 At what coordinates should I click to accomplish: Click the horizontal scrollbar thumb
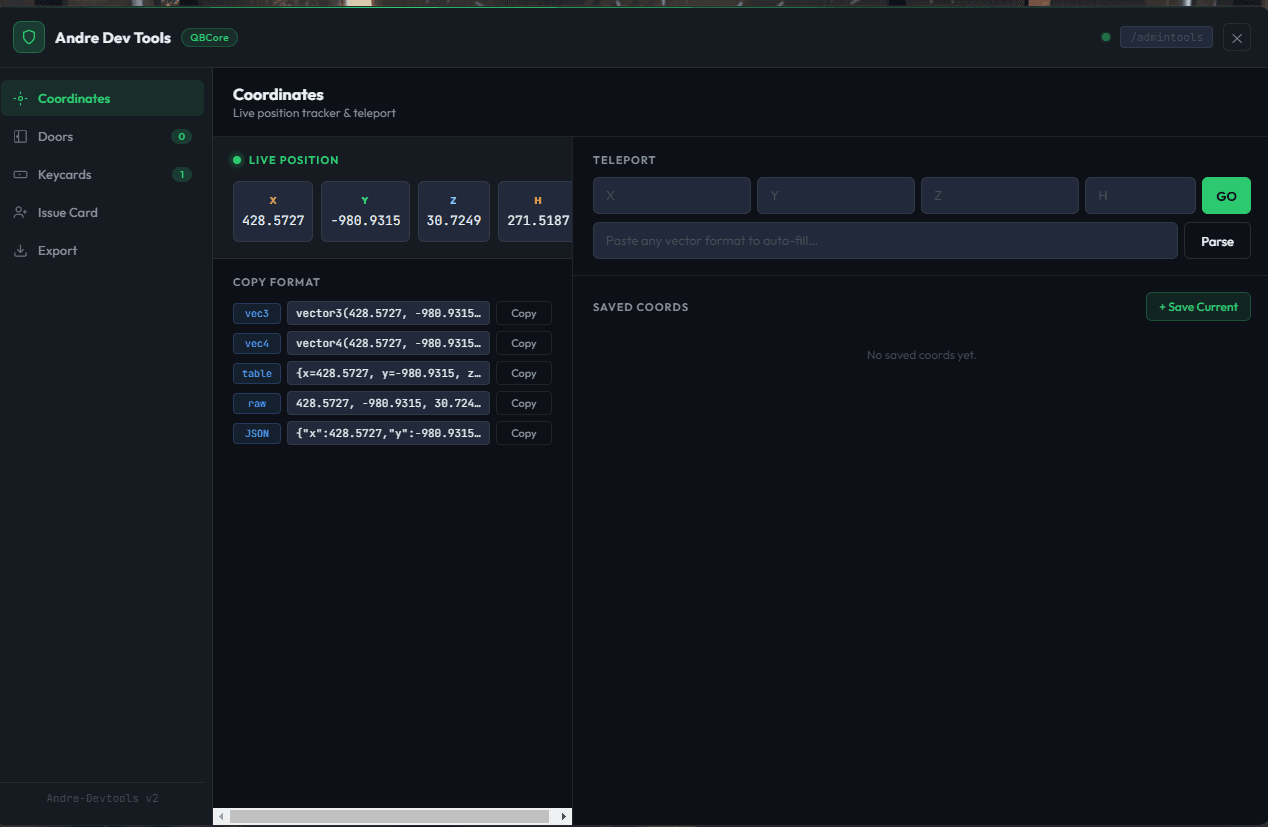(x=389, y=816)
